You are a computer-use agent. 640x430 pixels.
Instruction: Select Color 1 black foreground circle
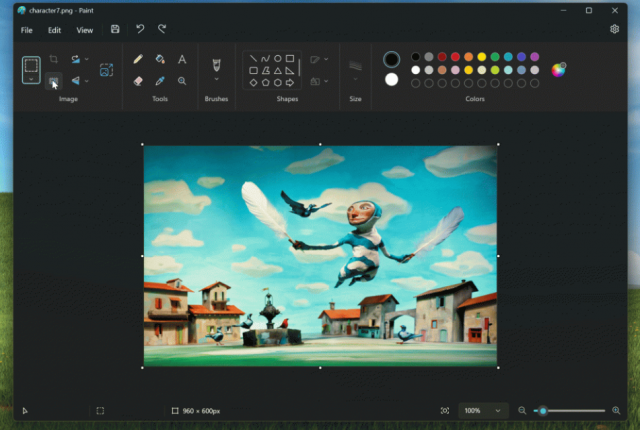[391, 60]
